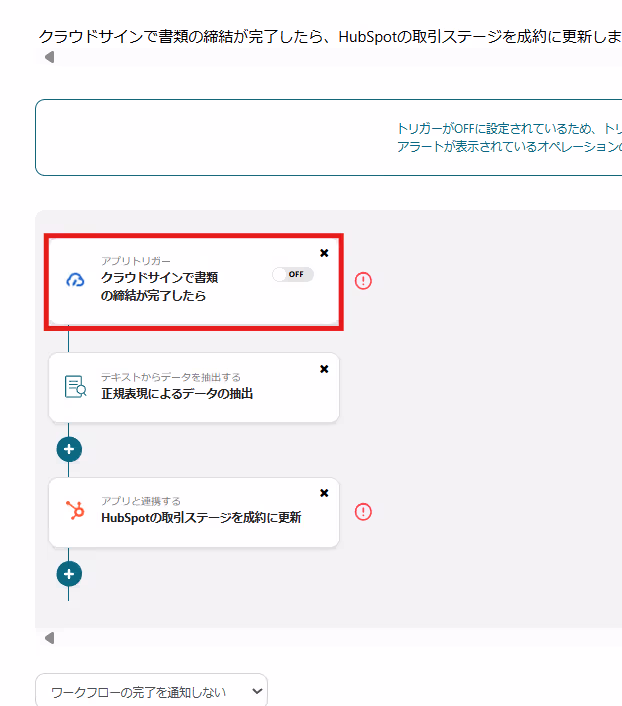Click the regex data extraction document icon

[x=75, y=387]
